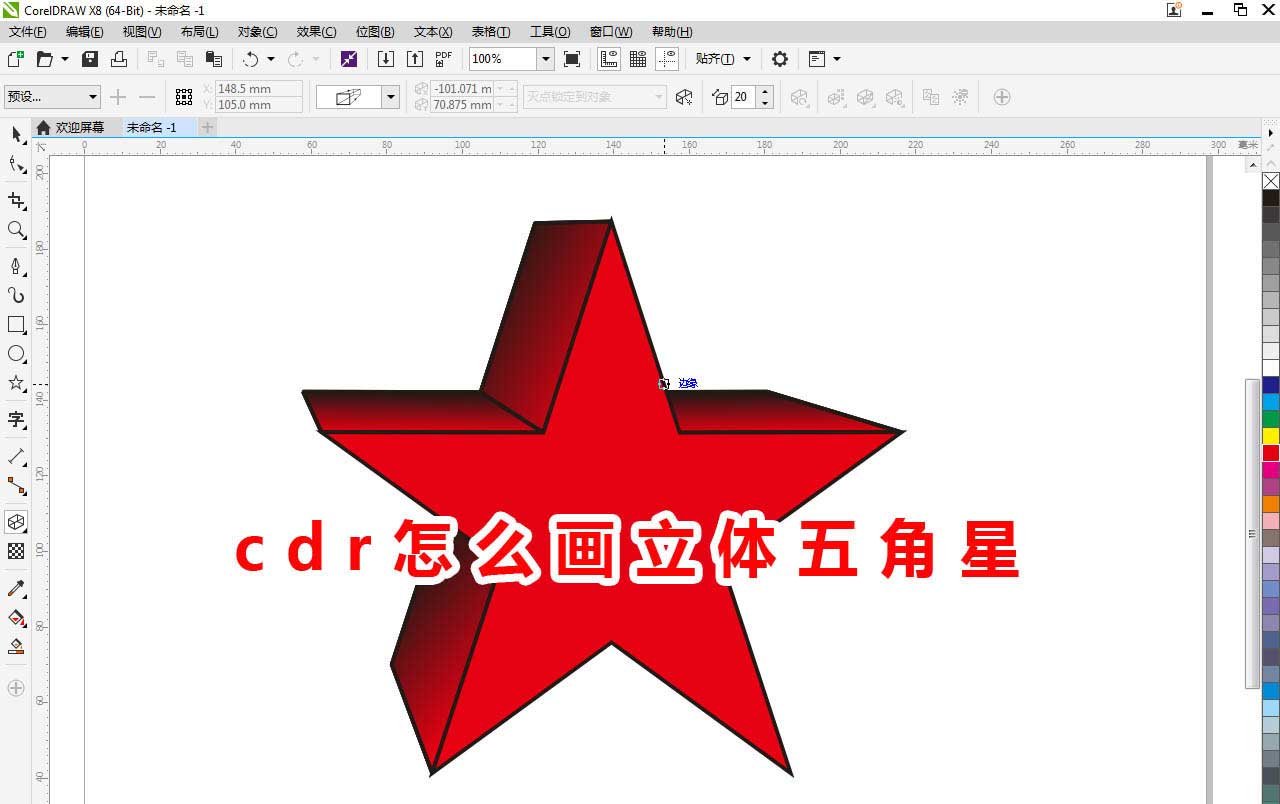Open the 100% zoom level dropdown
The image size is (1280, 804).
[546, 59]
